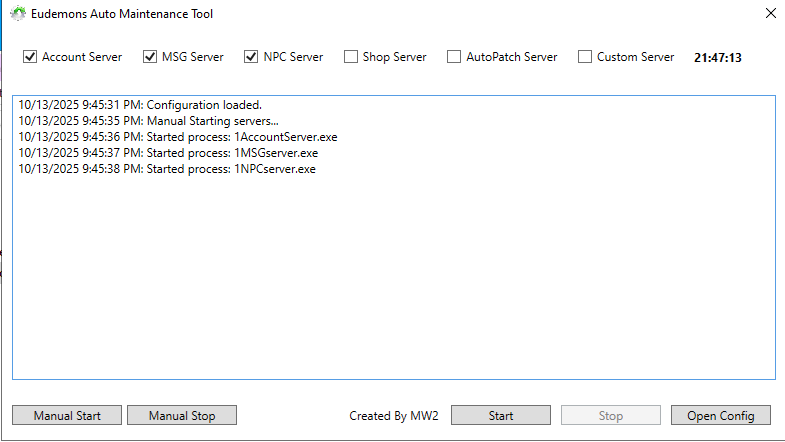Screen dimensions: 785x442
Task: Click the 'Manual Starting servers...' log entry
Action: [148, 121]
